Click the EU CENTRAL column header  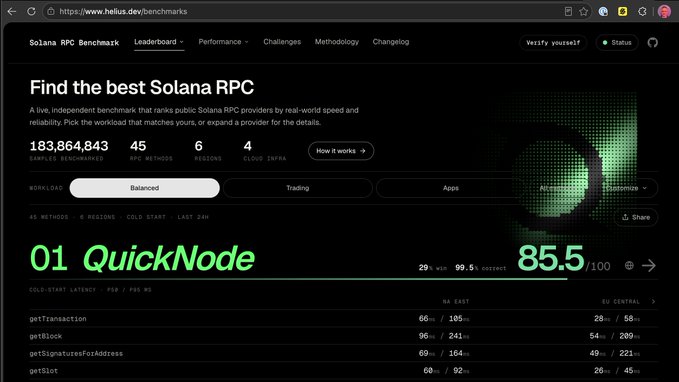(x=621, y=301)
